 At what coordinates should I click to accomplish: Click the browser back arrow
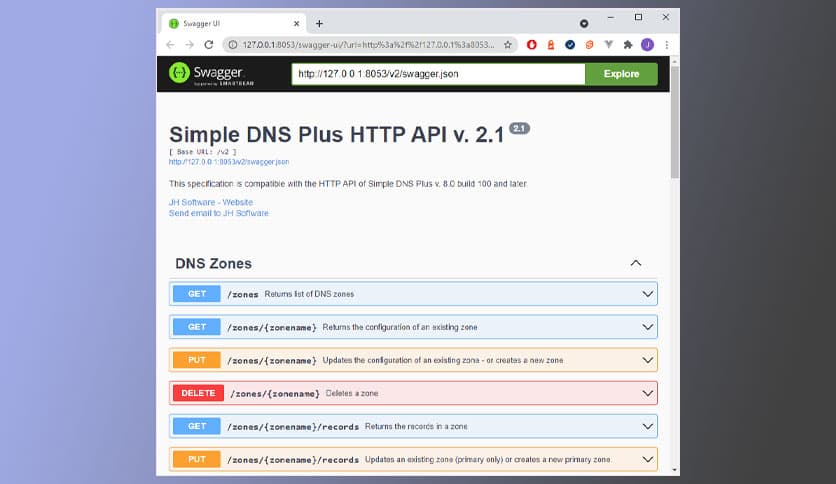[x=170, y=45]
